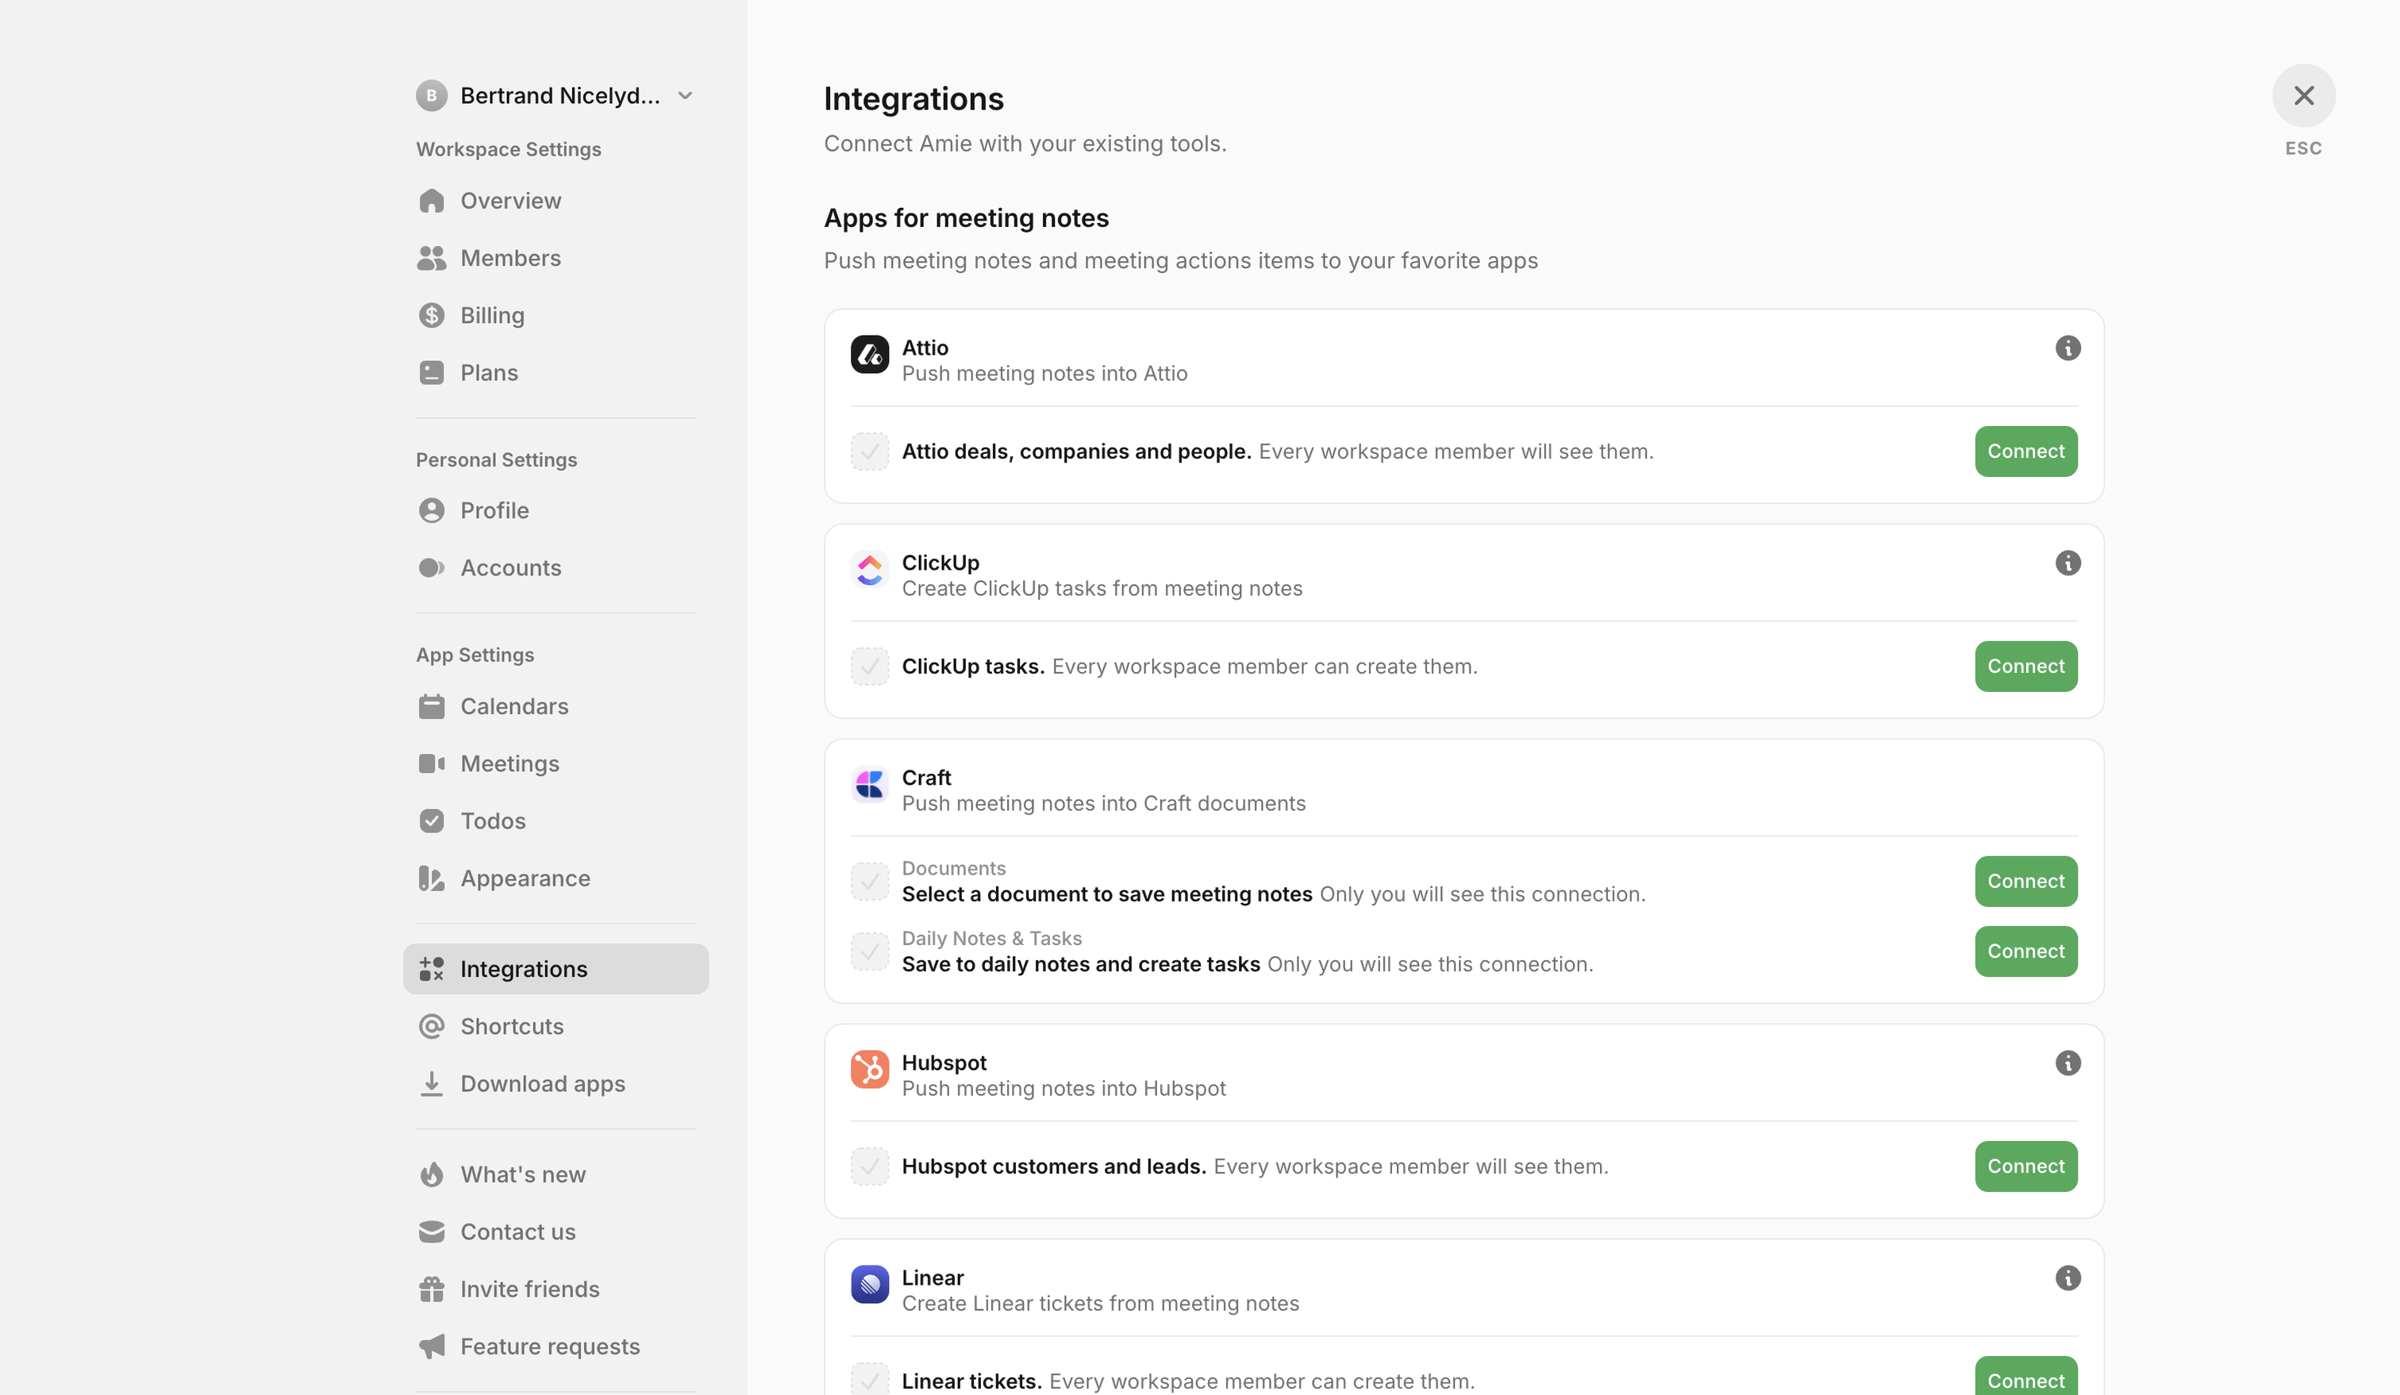
Task: Click the Shortcuts at-sign icon
Action: tap(431, 1026)
